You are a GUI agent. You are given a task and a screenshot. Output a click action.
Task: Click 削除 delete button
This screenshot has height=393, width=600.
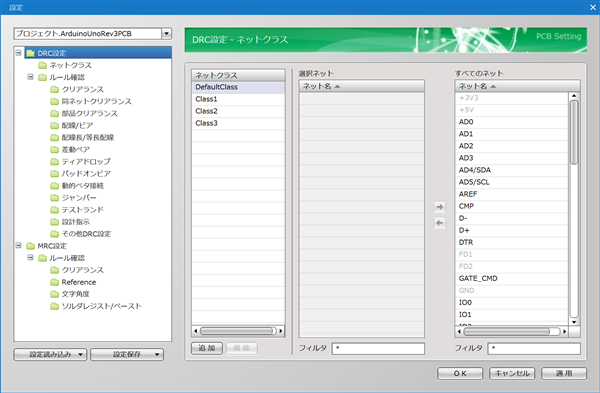(242, 348)
